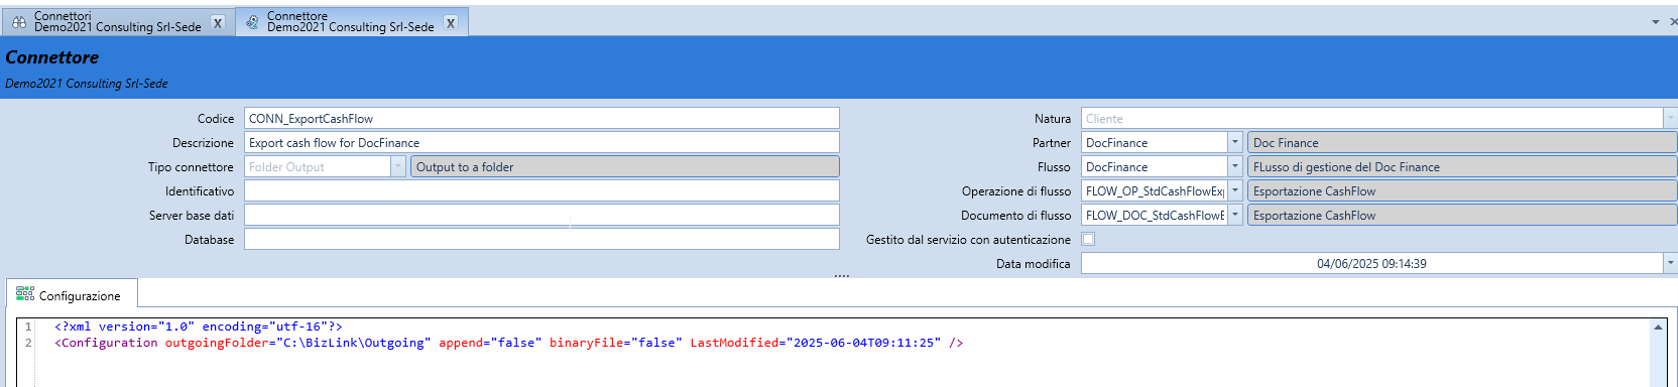The height and width of the screenshot is (387, 1678).
Task: Open the tab list dropdown arrow
Action: [1655, 21]
